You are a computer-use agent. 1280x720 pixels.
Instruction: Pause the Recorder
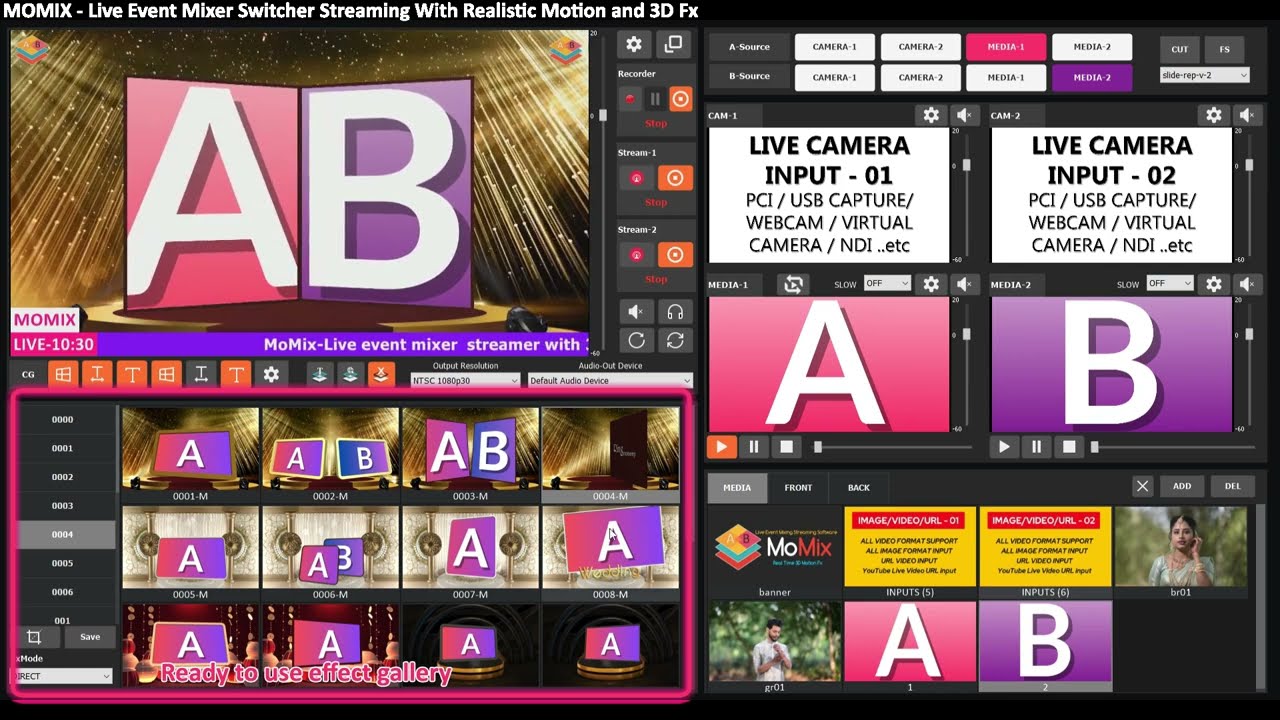(655, 99)
